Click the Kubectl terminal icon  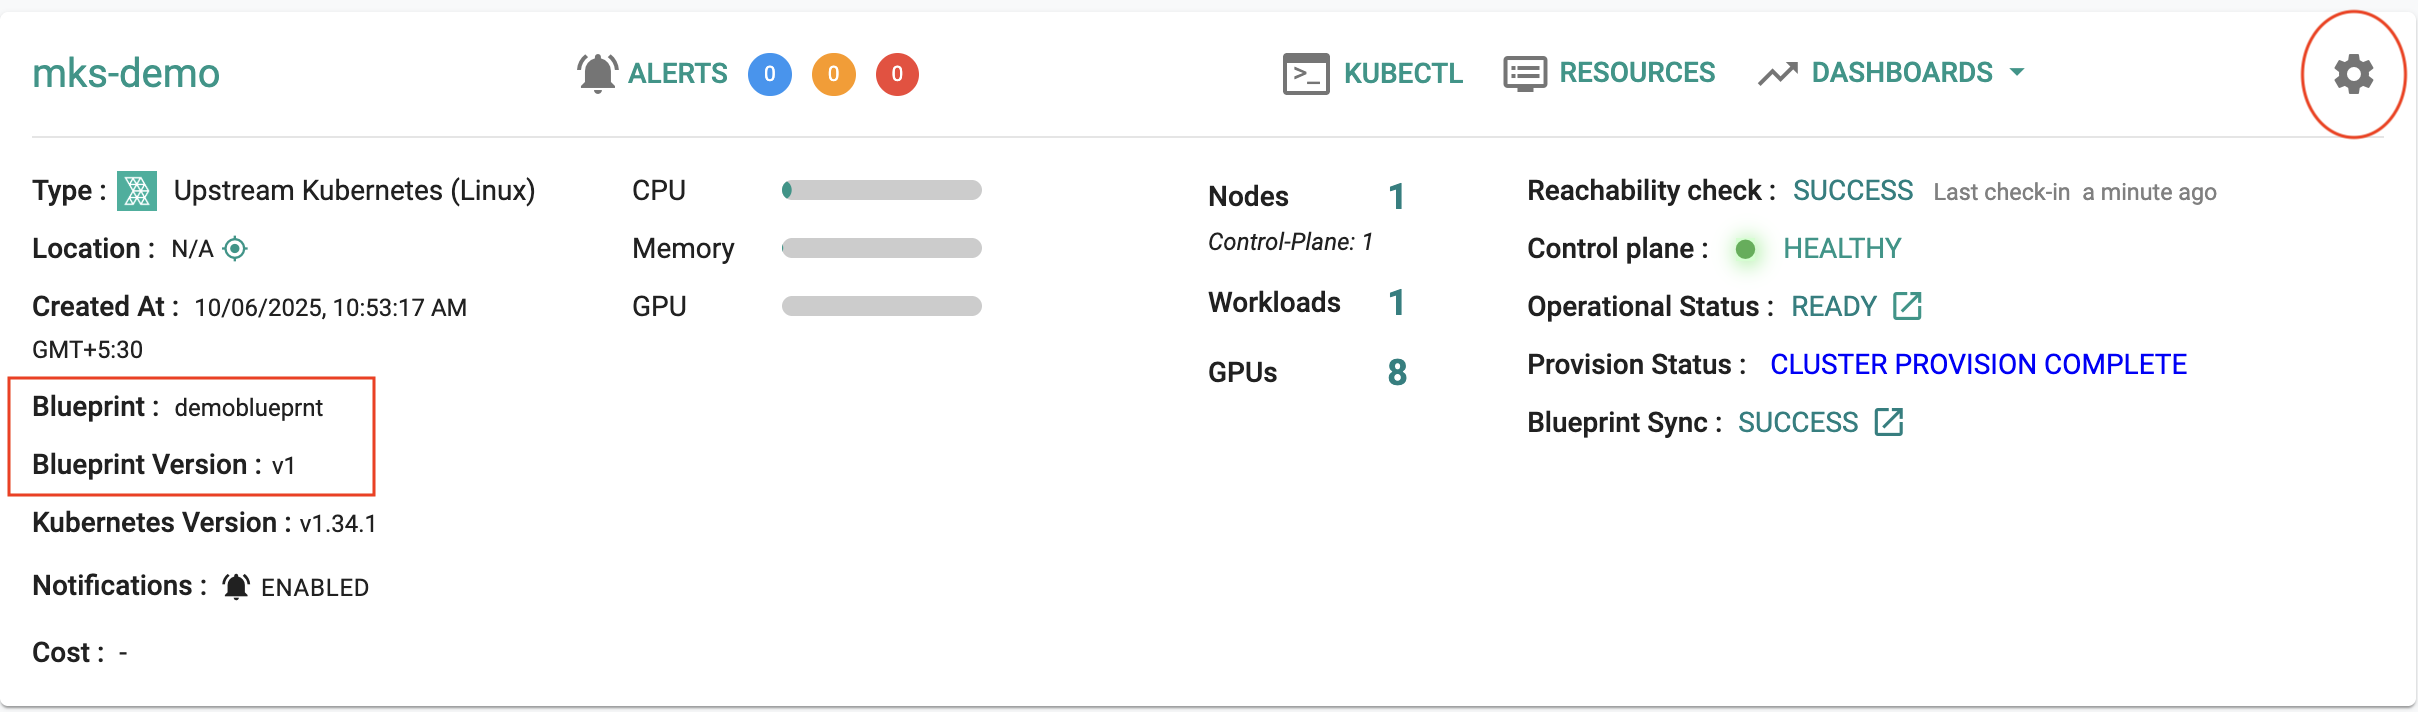coord(1306,74)
